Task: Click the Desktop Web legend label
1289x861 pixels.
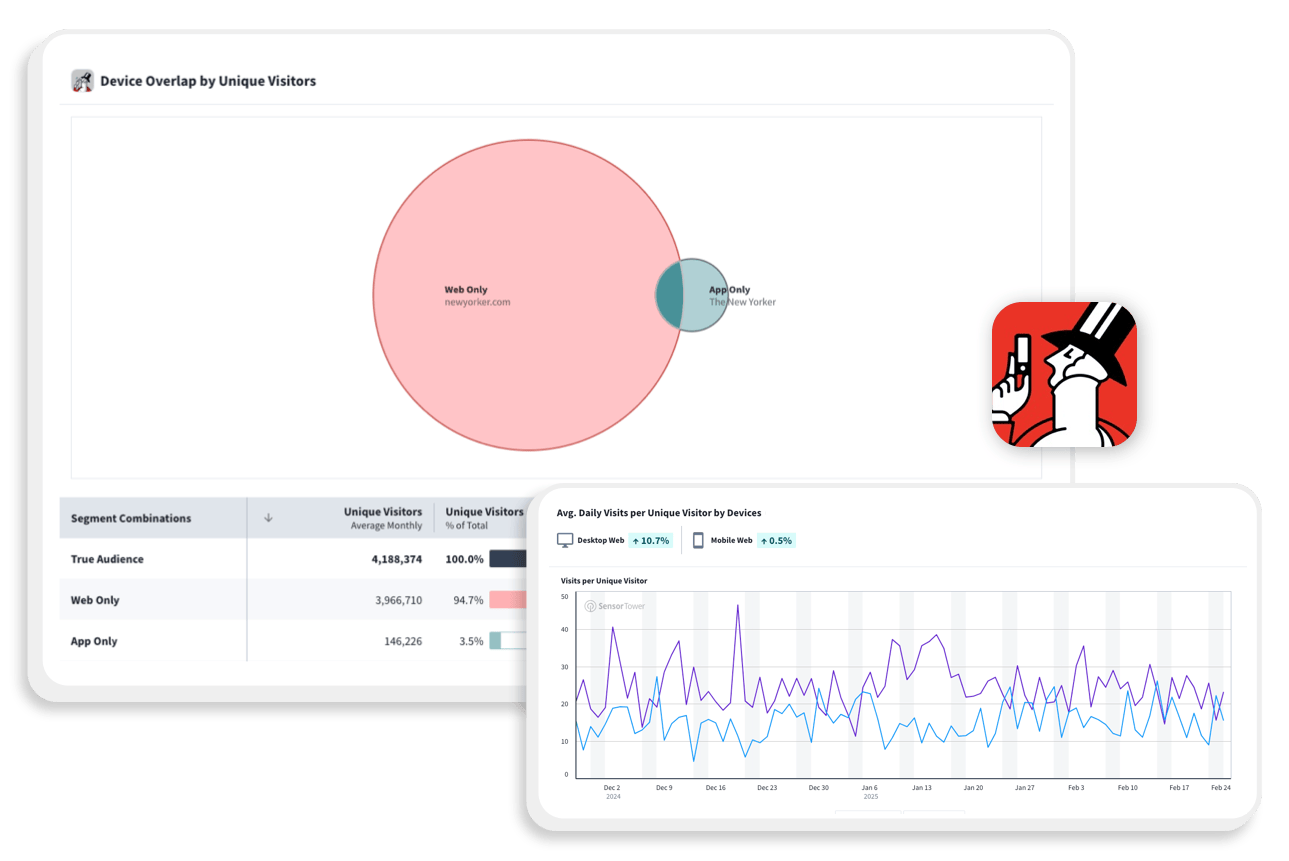Action: (x=601, y=540)
